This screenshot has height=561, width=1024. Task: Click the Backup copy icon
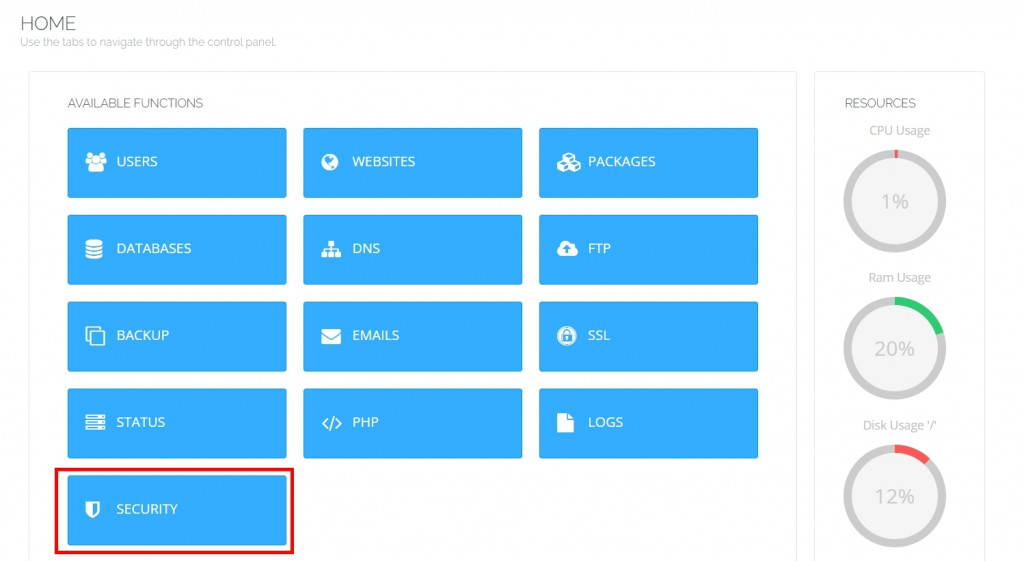click(x=95, y=336)
